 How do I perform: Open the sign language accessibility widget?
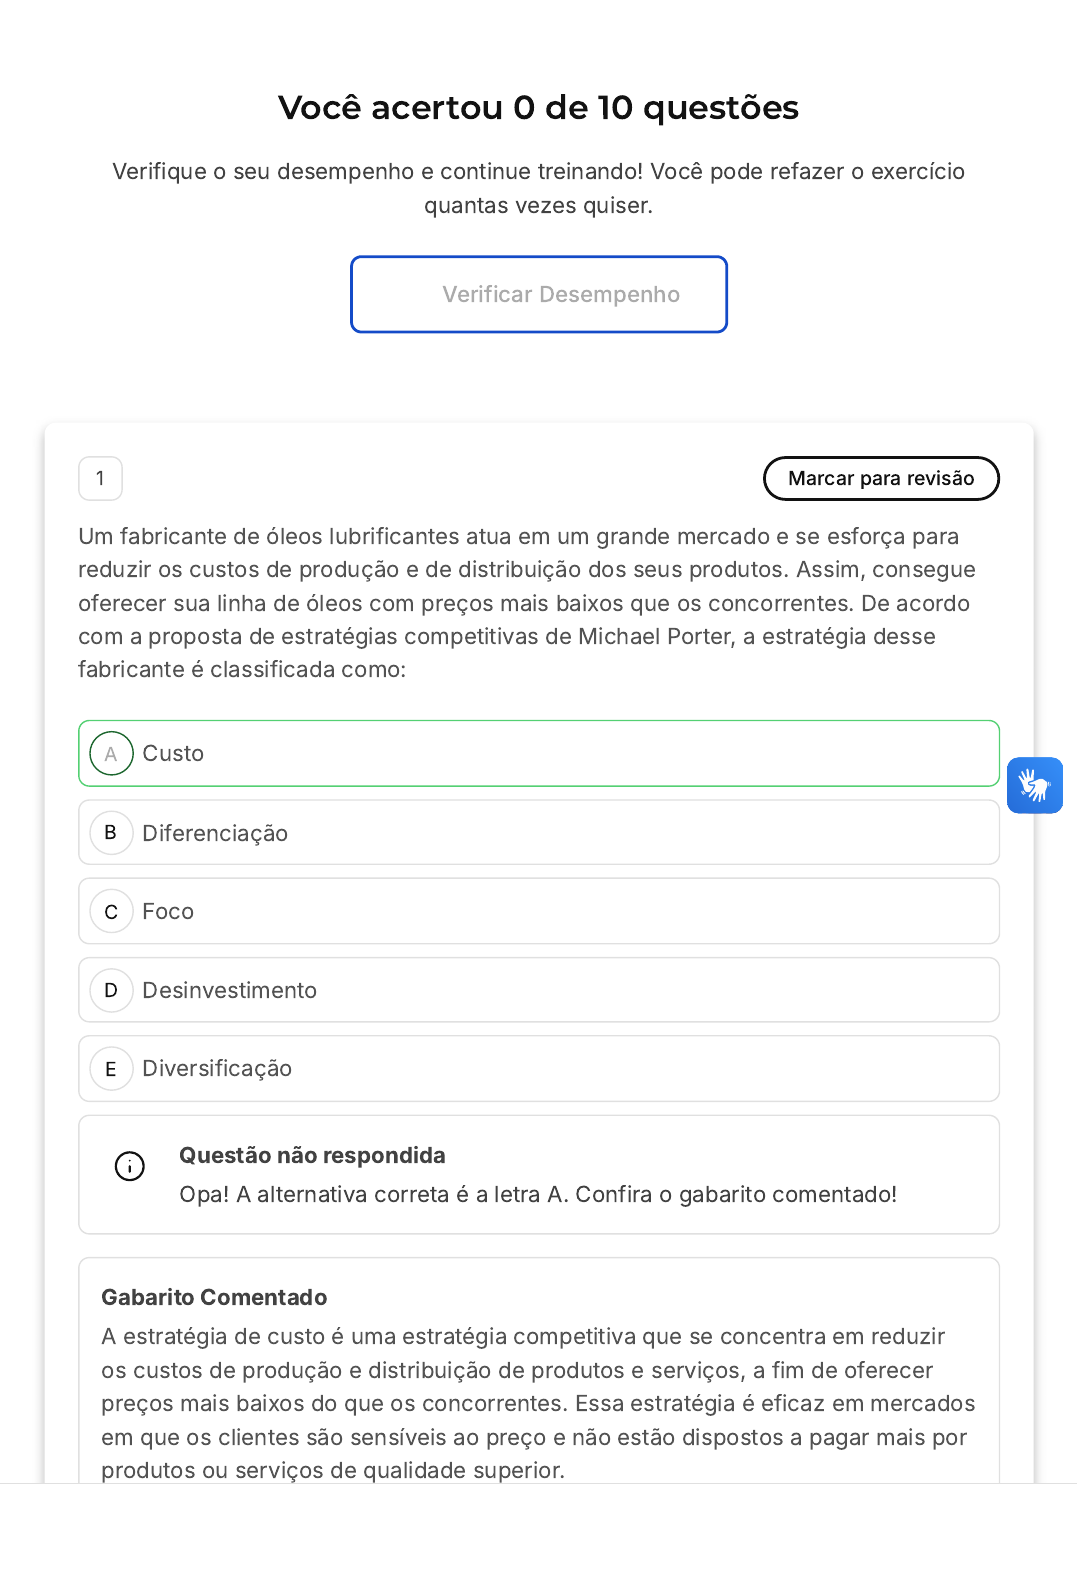coord(1034,785)
